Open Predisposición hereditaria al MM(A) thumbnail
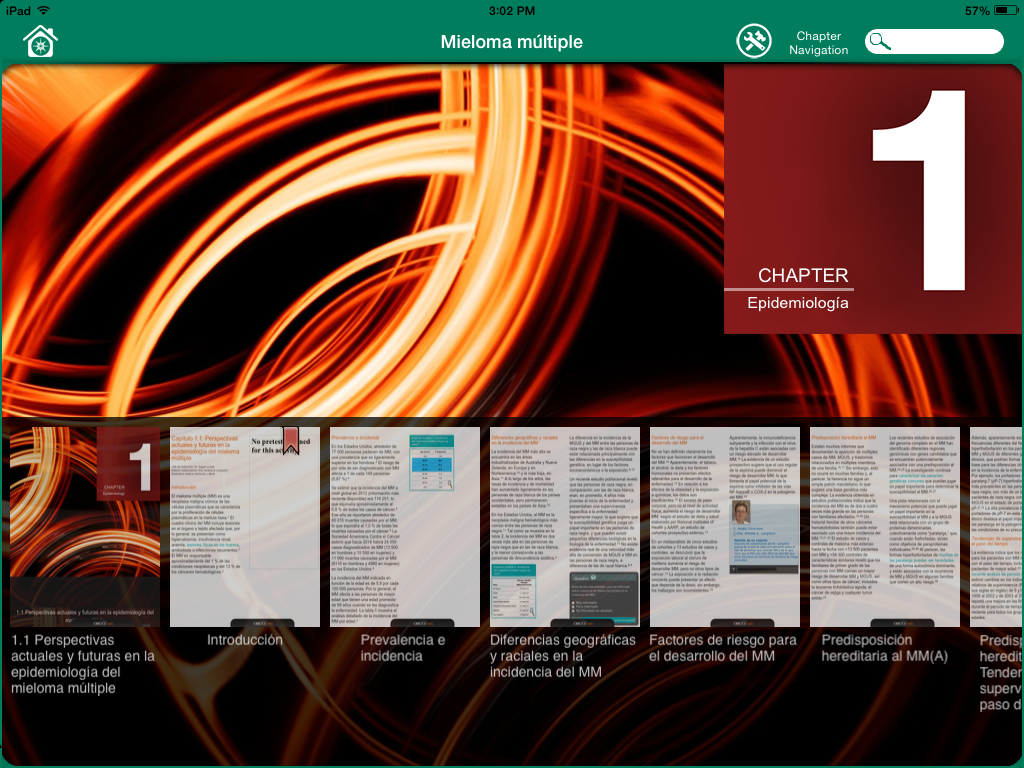This screenshot has height=768, width=1024. click(x=885, y=526)
